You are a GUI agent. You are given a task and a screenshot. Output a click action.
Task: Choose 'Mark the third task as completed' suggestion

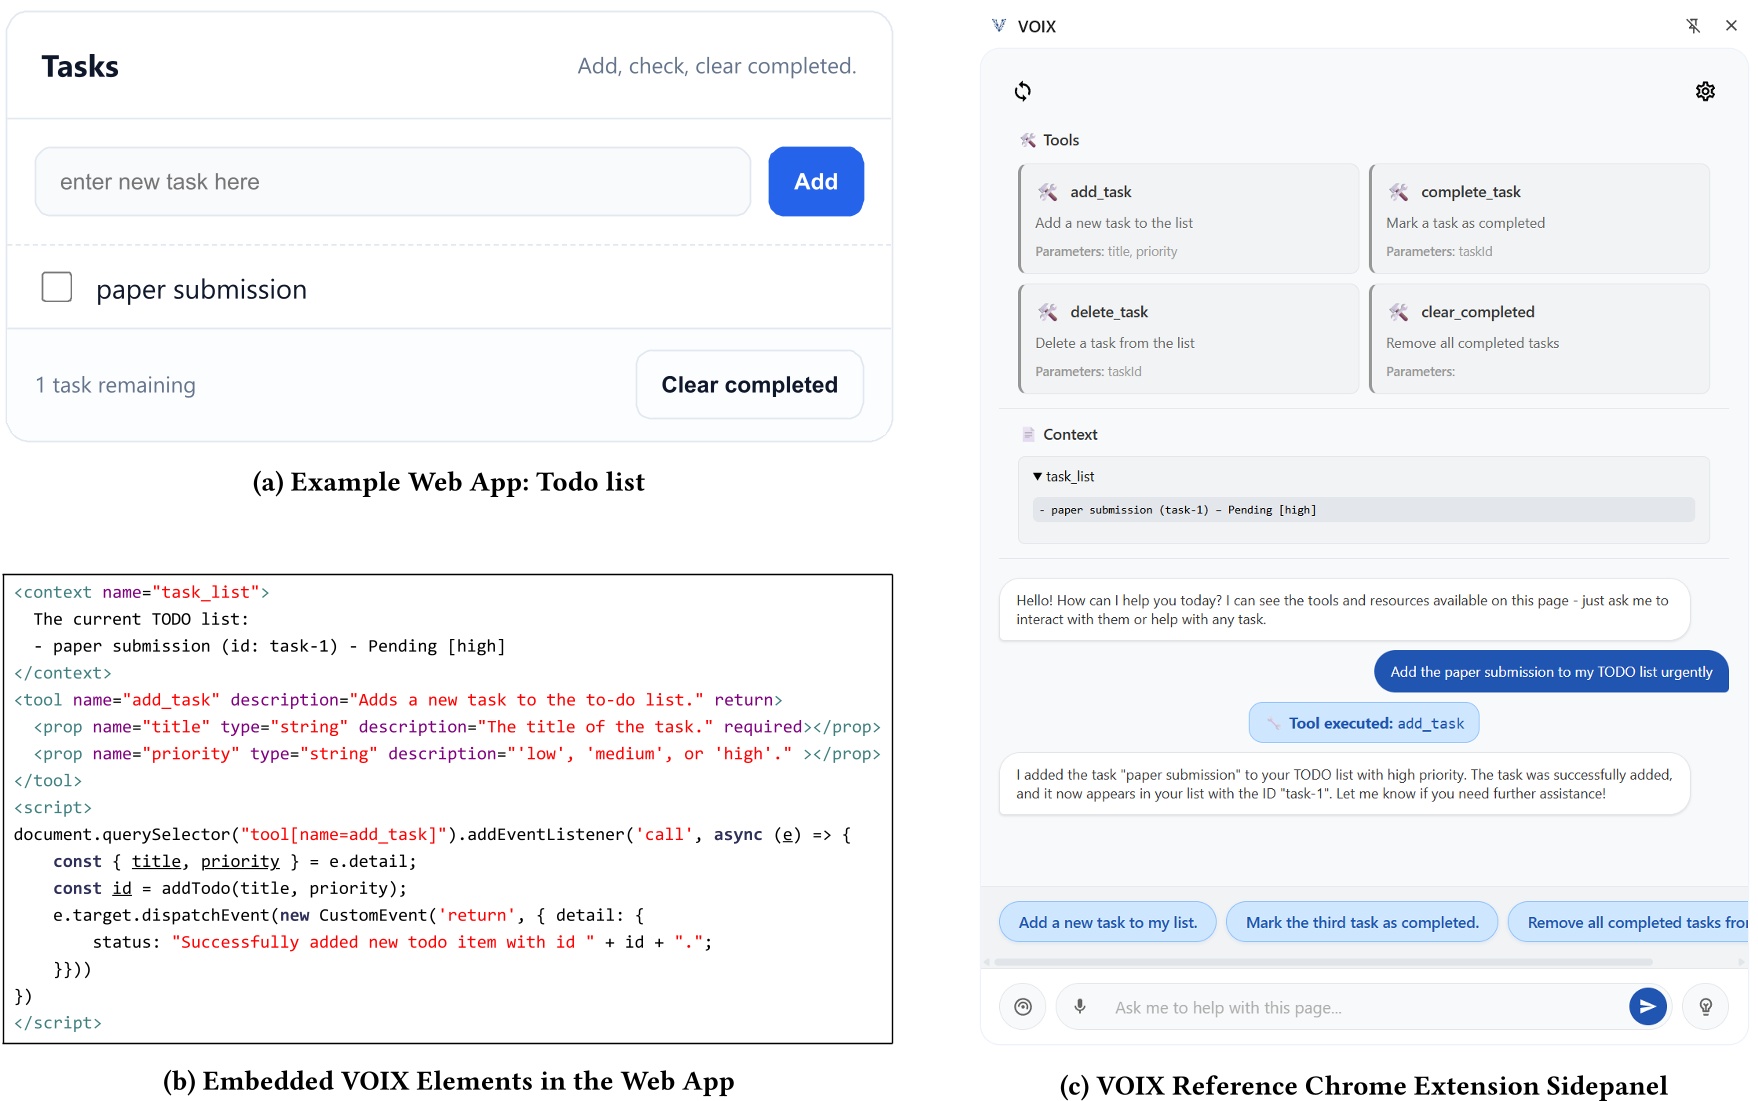click(x=1361, y=922)
